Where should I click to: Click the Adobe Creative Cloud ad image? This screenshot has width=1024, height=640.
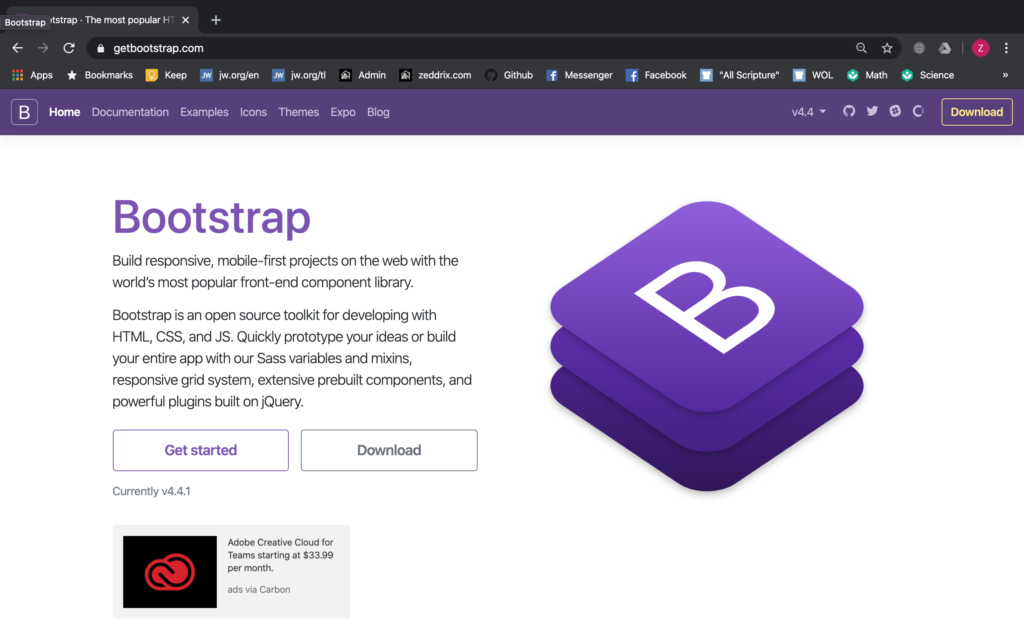click(x=170, y=572)
